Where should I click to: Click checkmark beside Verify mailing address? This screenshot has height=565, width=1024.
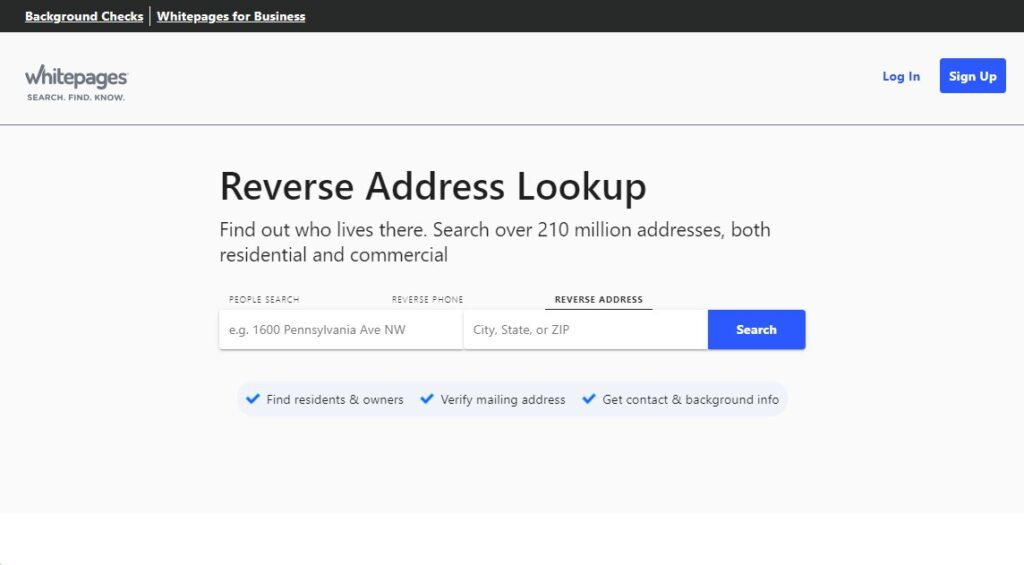click(426, 398)
